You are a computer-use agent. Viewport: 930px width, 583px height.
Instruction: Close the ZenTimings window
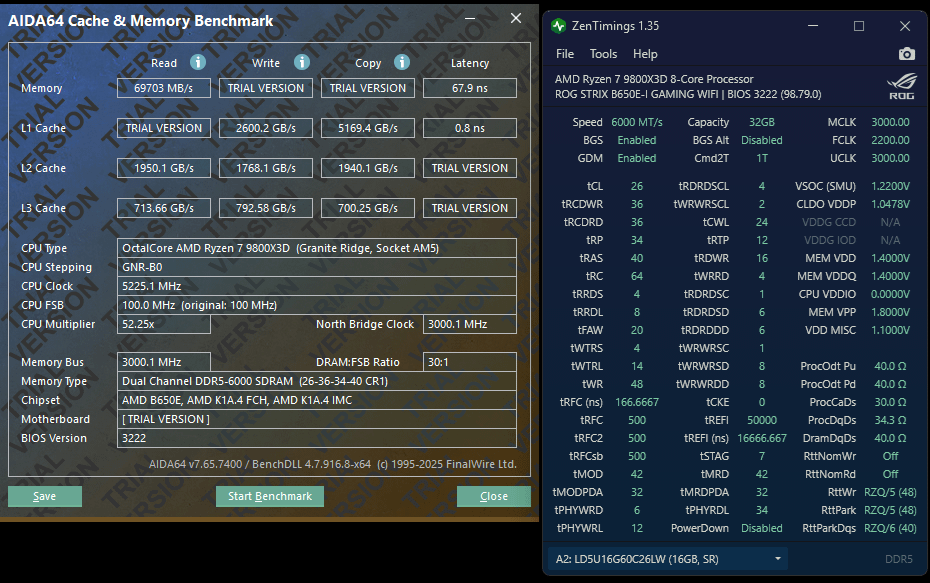pyautogui.click(x=904, y=26)
